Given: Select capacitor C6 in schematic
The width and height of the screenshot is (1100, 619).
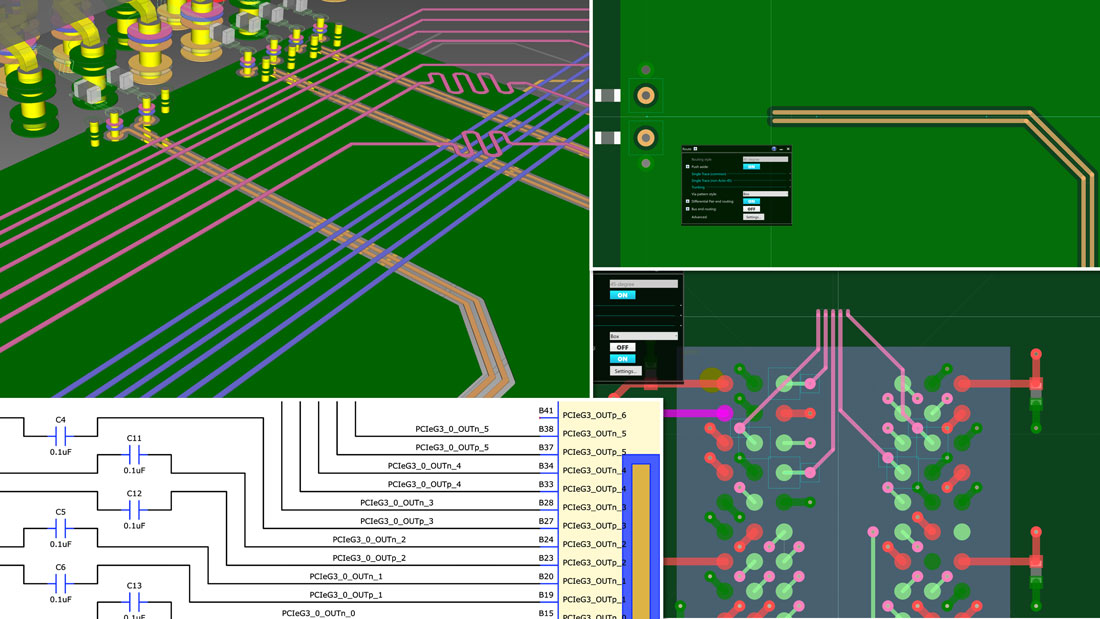Looking at the screenshot, I should 61,583.
